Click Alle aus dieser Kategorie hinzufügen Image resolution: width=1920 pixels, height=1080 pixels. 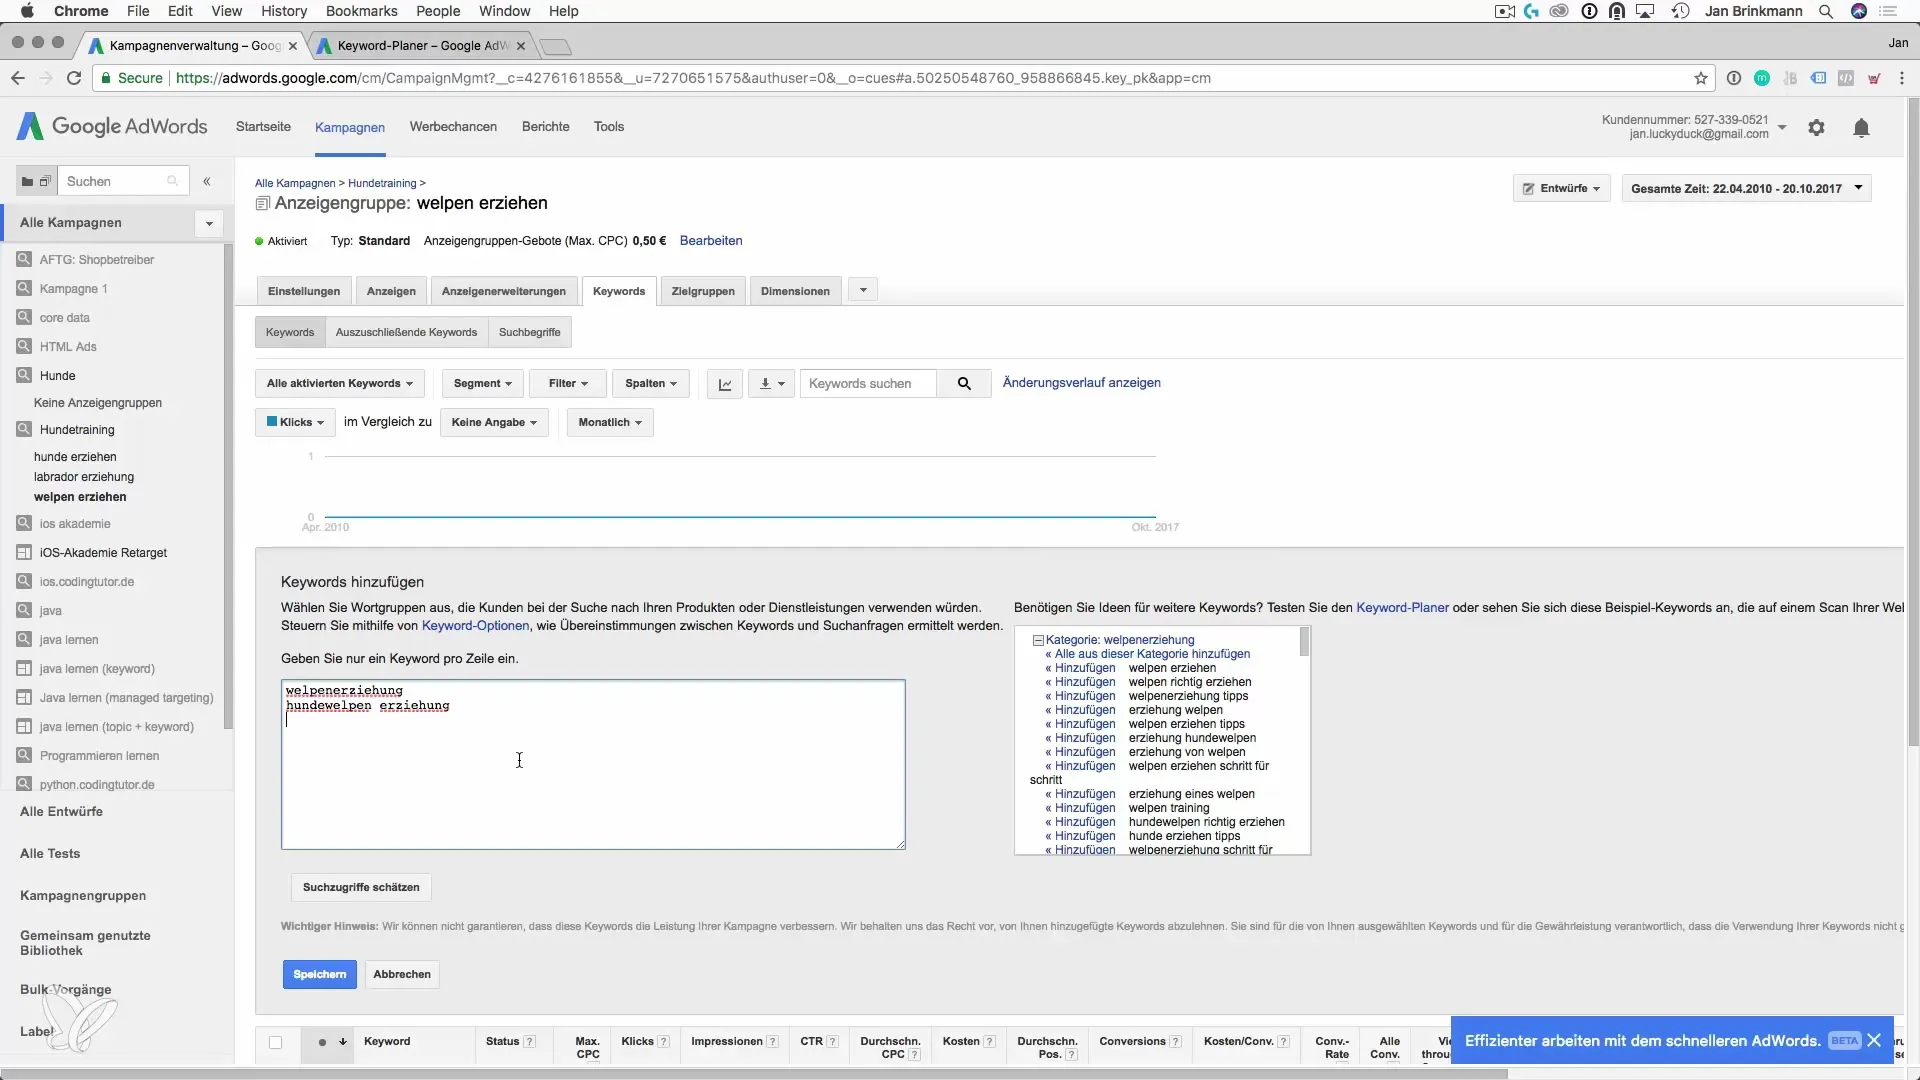[1152, 654]
